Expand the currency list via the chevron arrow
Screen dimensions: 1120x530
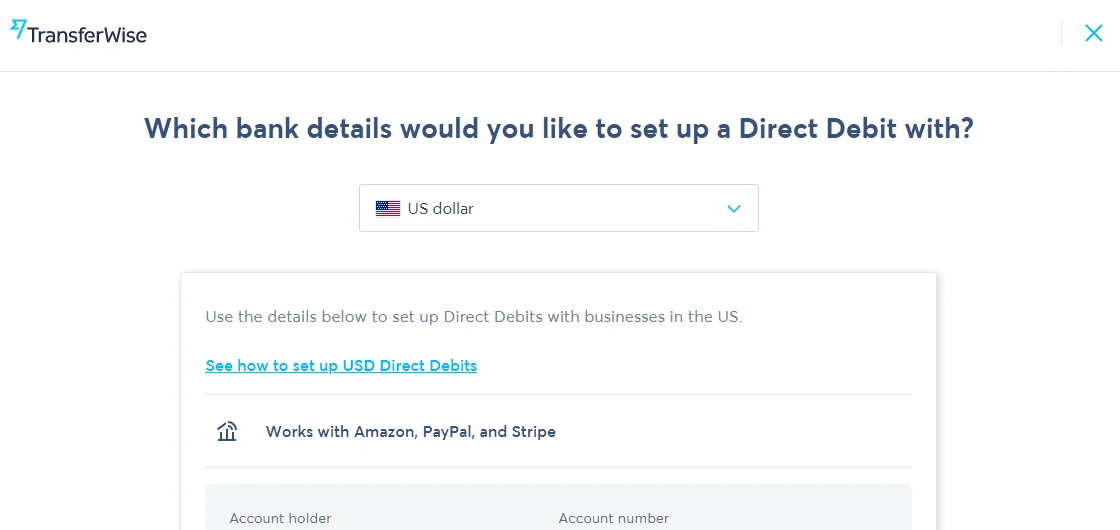coord(734,209)
